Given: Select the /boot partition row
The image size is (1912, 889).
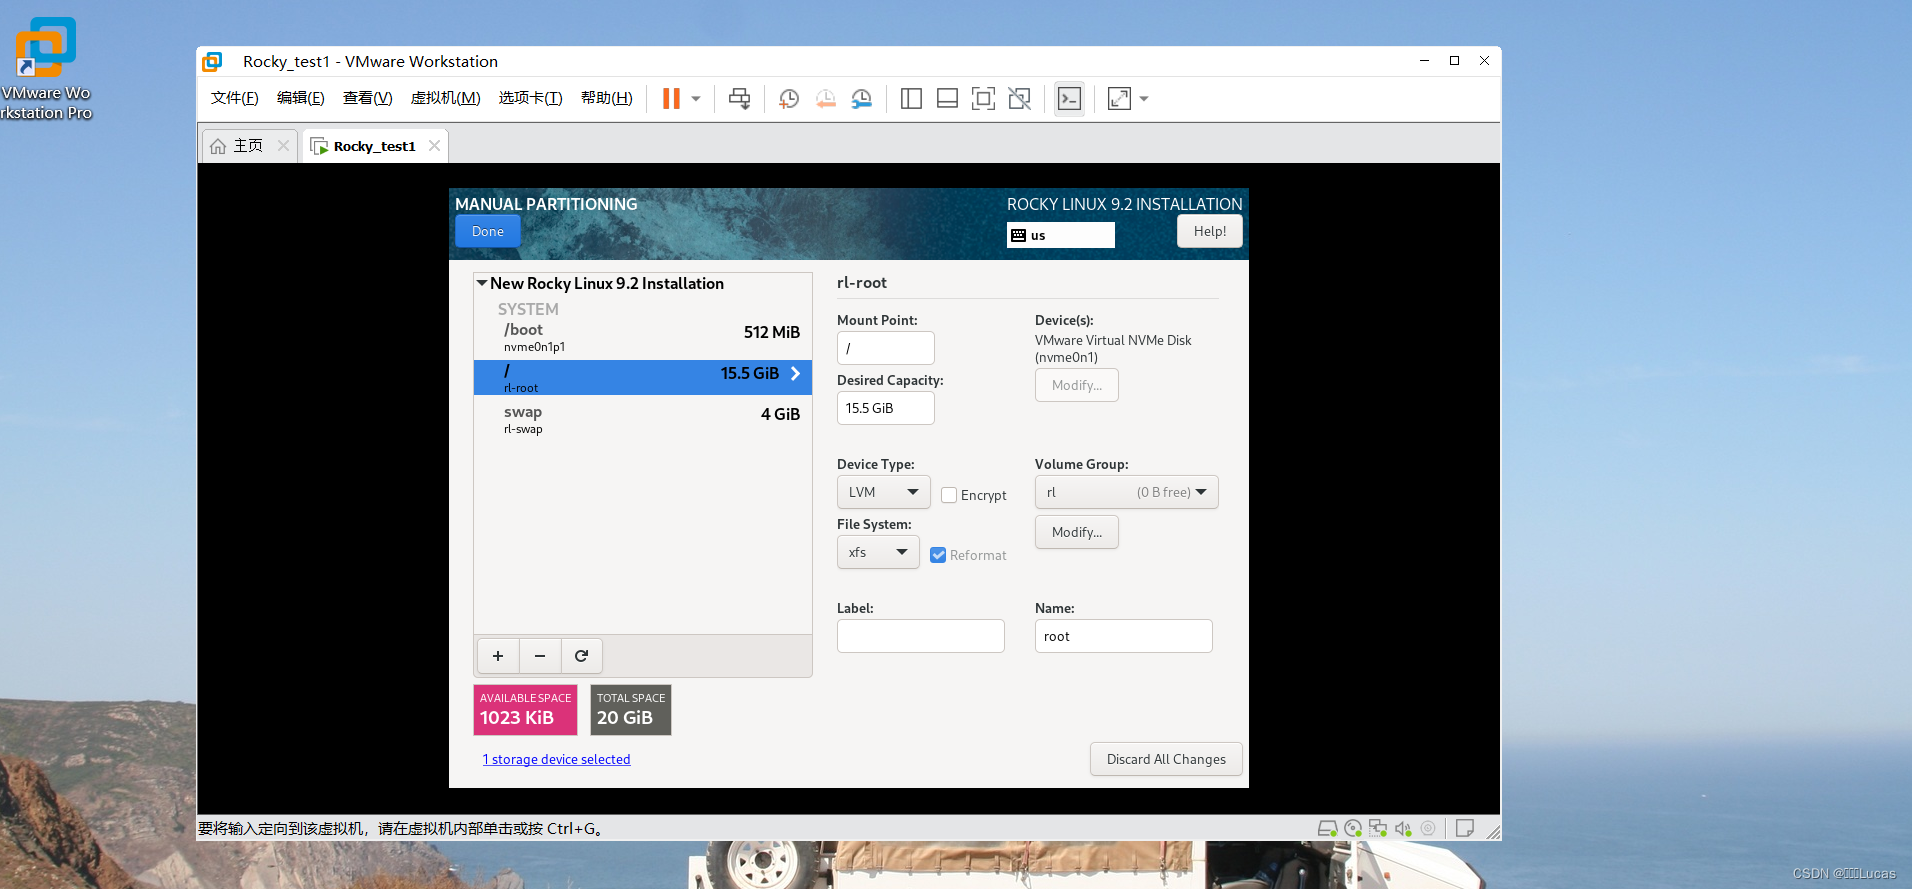Looking at the screenshot, I should [x=642, y=338].
